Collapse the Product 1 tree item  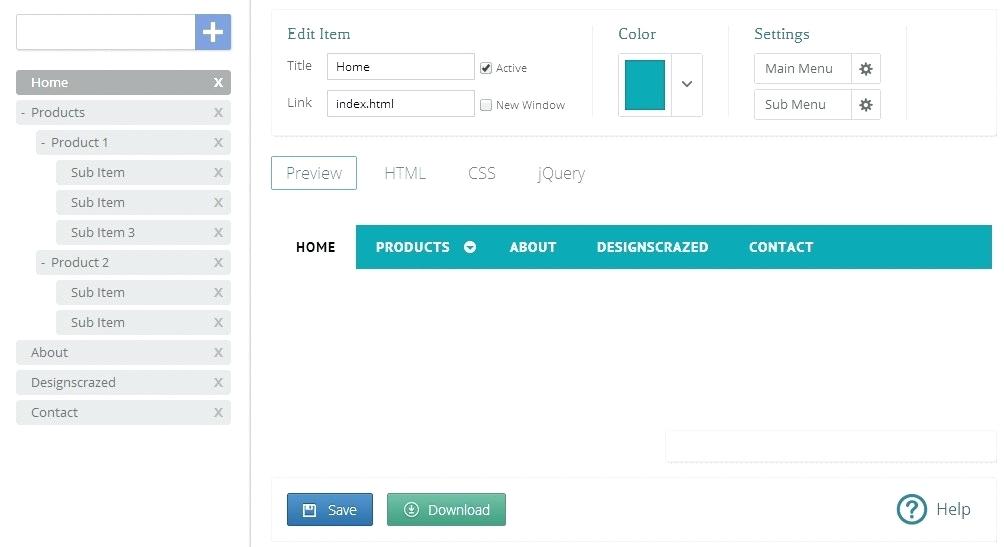point(43,142)
